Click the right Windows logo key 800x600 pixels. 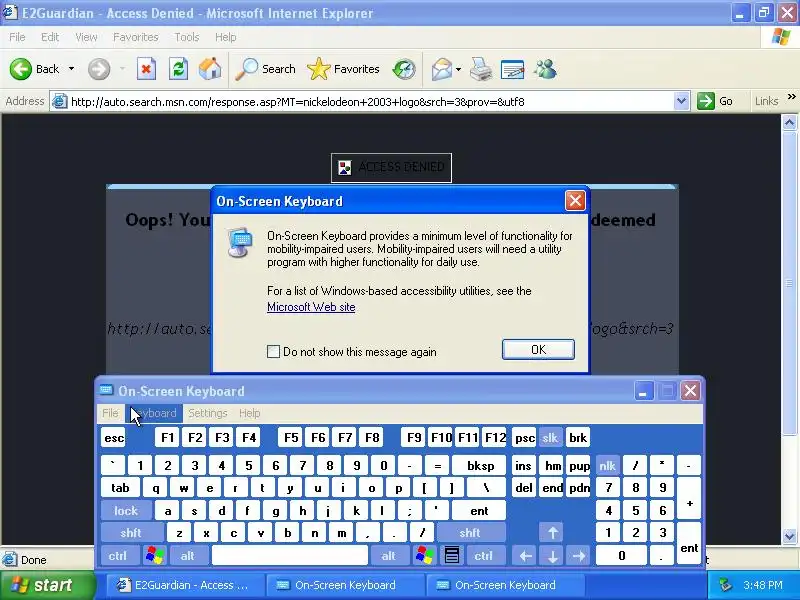pyautogui.click(x=424, y=556)
